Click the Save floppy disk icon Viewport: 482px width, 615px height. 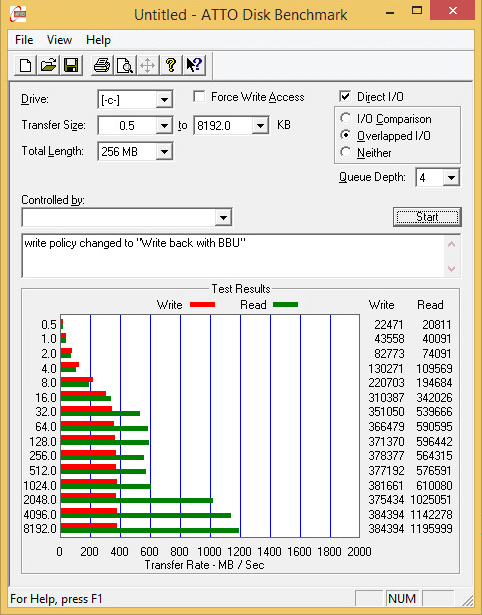(x=71, y=65)
